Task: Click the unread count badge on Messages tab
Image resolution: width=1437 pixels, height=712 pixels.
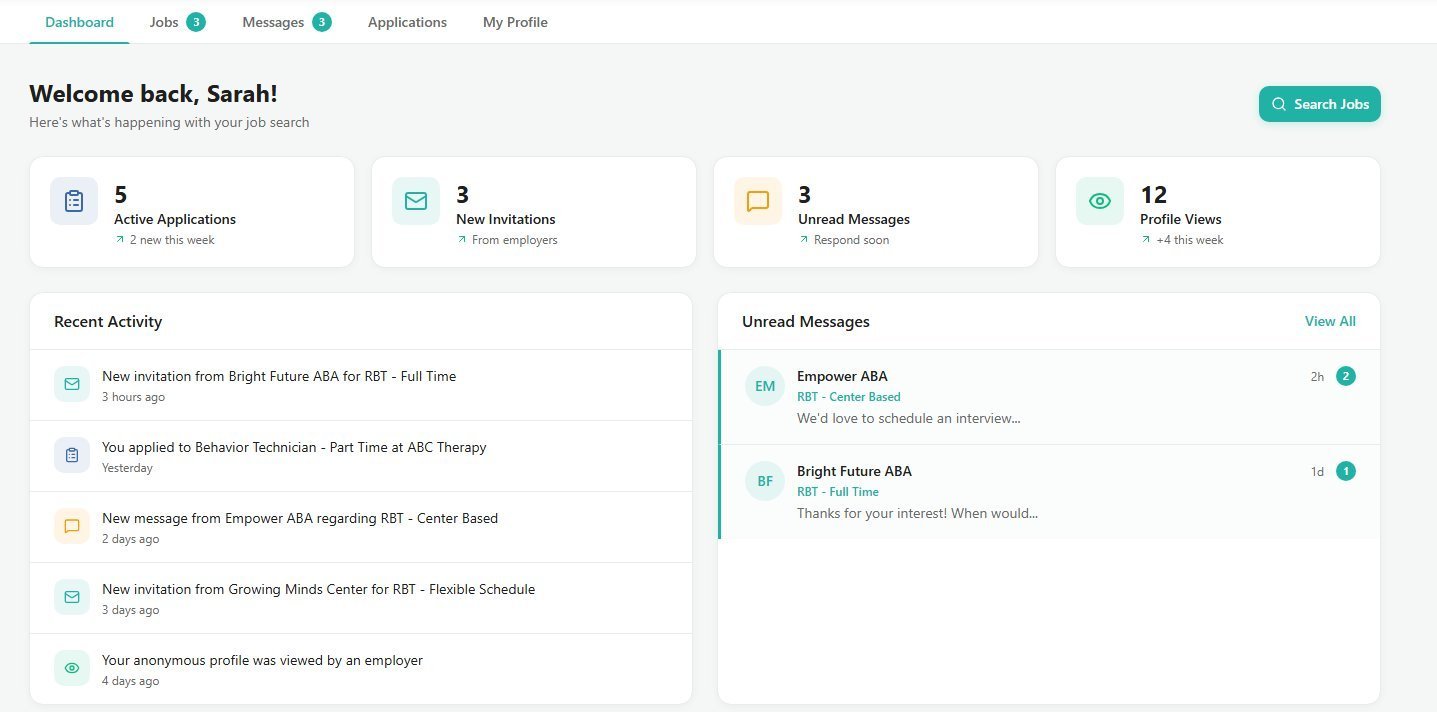Action: tap(321, 20)
